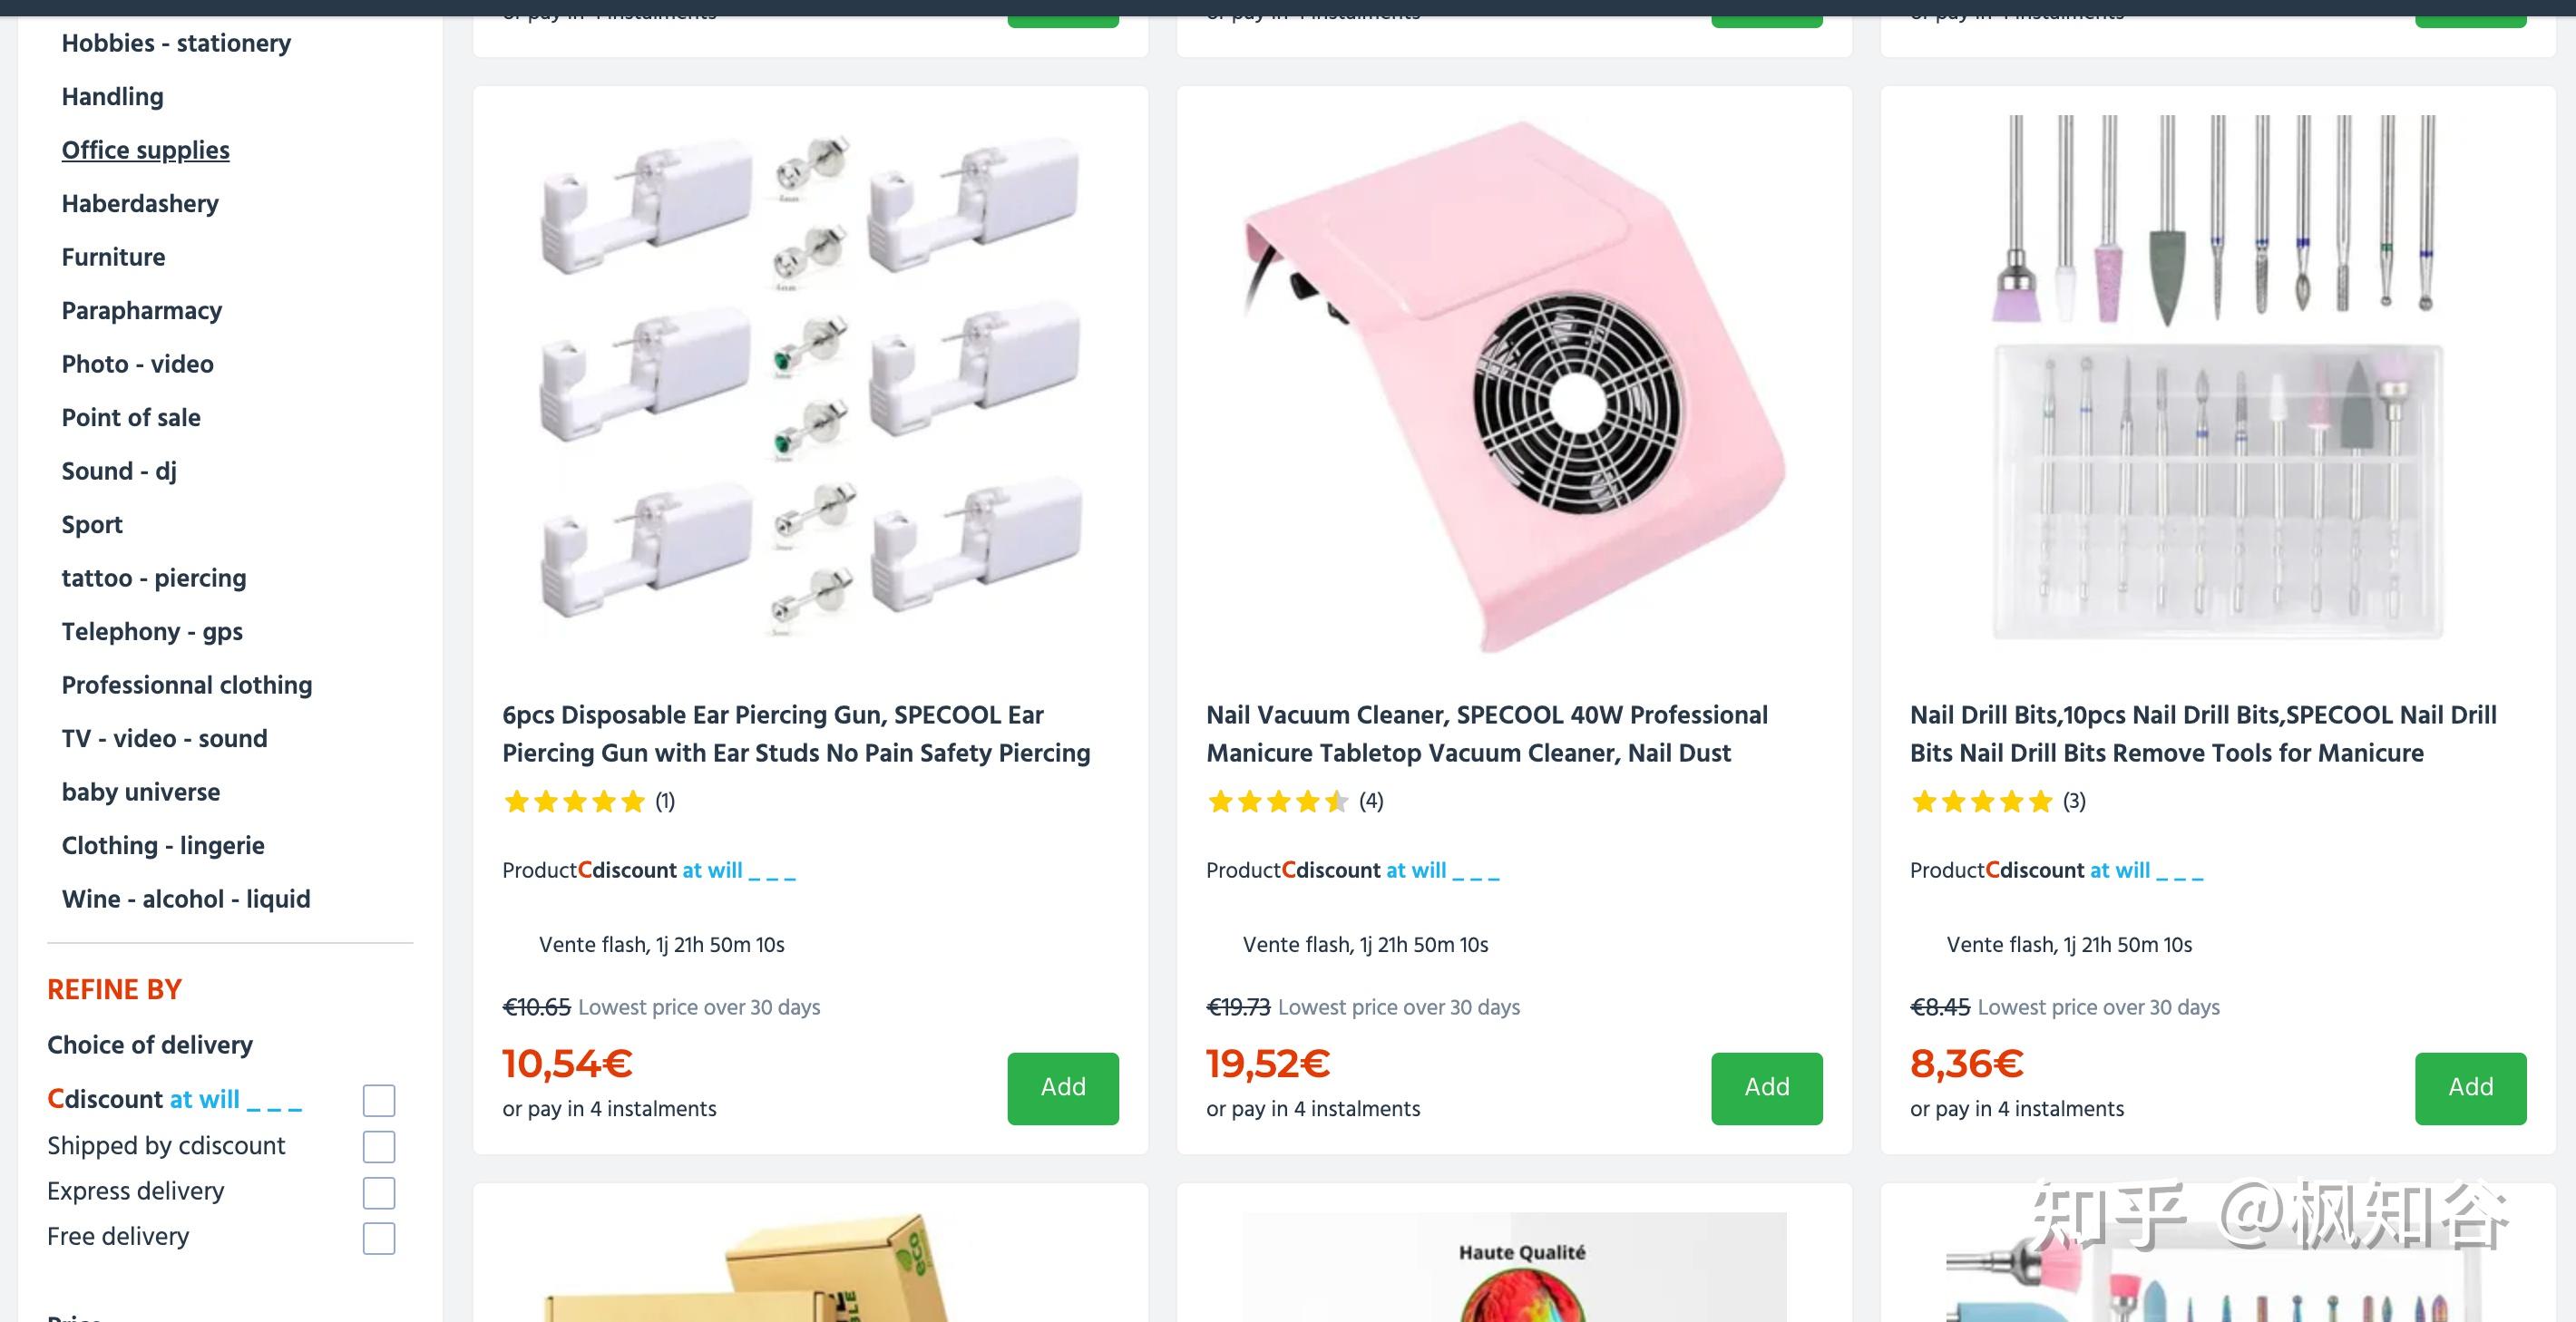Viewport: 2576px width, 1322px height.
Task: Open the Nail Vacuum Cleaner product title link
Action: pyautogui.click(x=1486, y=734)
